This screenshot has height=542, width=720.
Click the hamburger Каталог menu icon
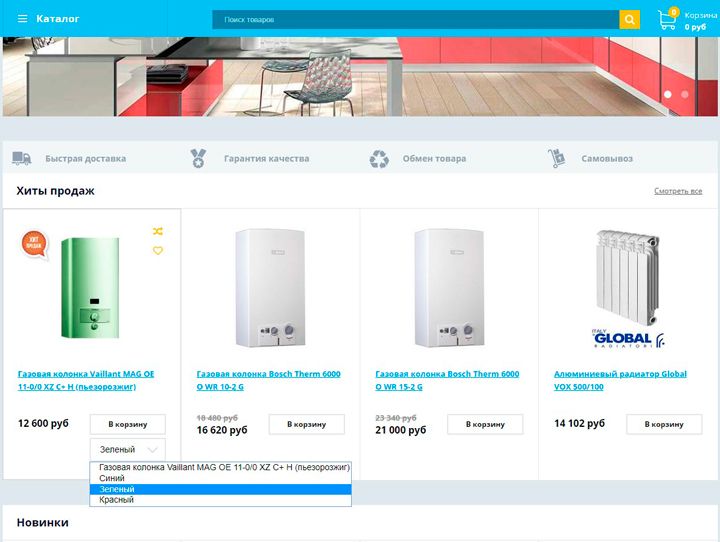coord(22,19)
